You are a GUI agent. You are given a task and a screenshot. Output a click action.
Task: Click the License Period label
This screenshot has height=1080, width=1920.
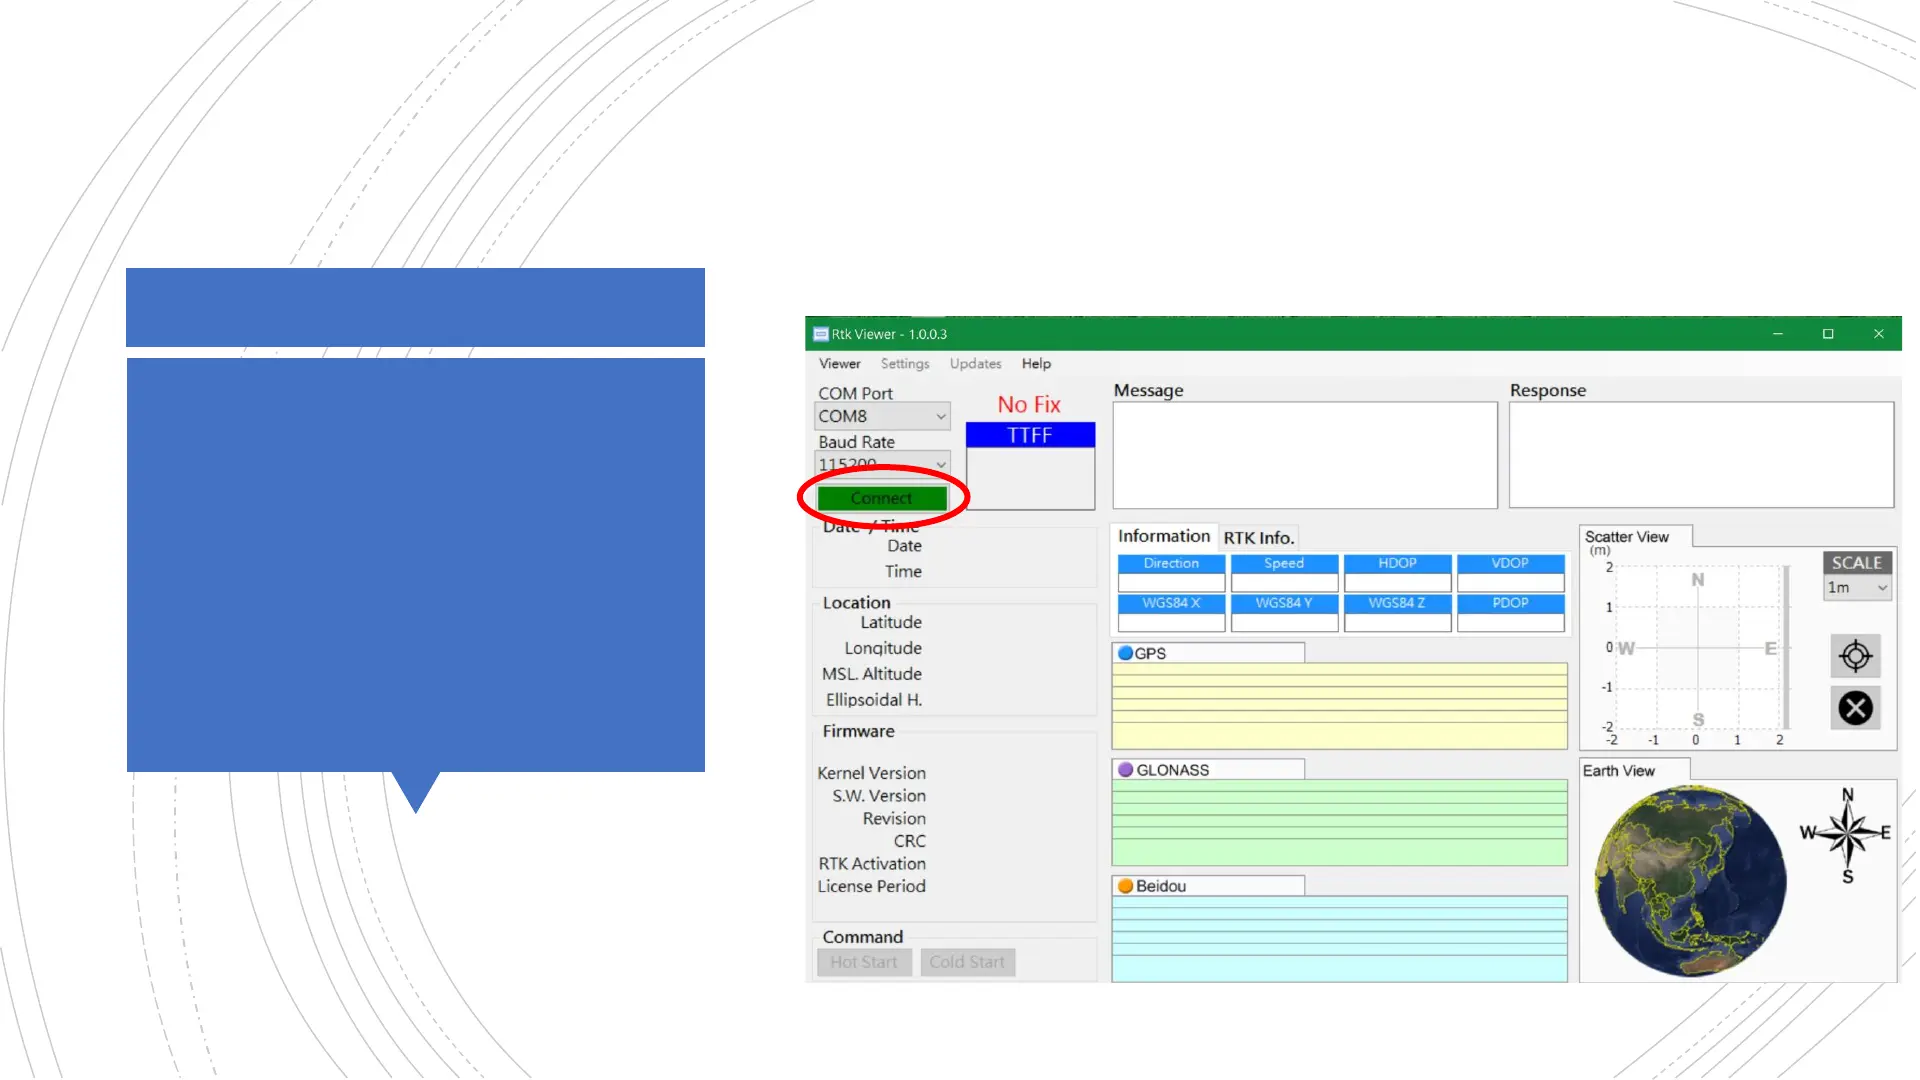coord(872,887)
